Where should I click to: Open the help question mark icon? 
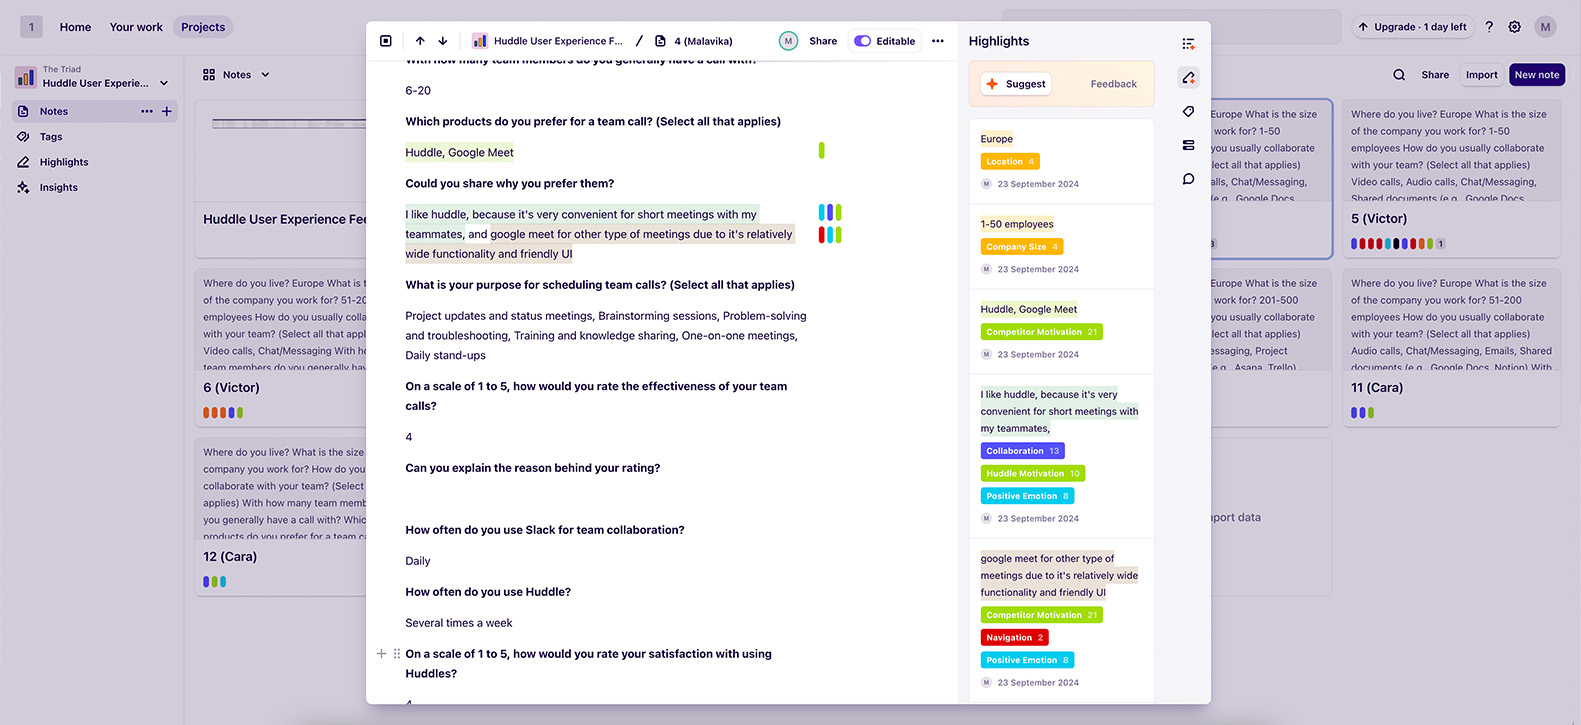[x=1489, y=27]
